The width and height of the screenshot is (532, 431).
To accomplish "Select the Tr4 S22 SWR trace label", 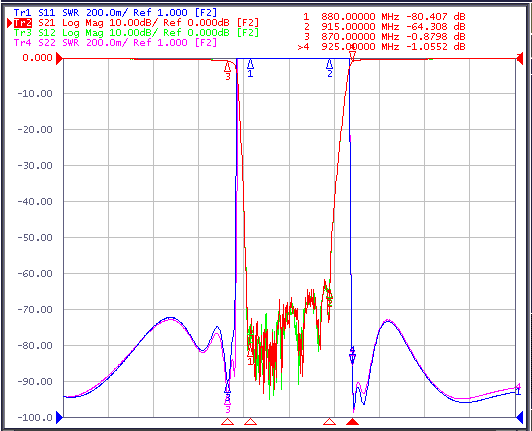I will (115, 43).
